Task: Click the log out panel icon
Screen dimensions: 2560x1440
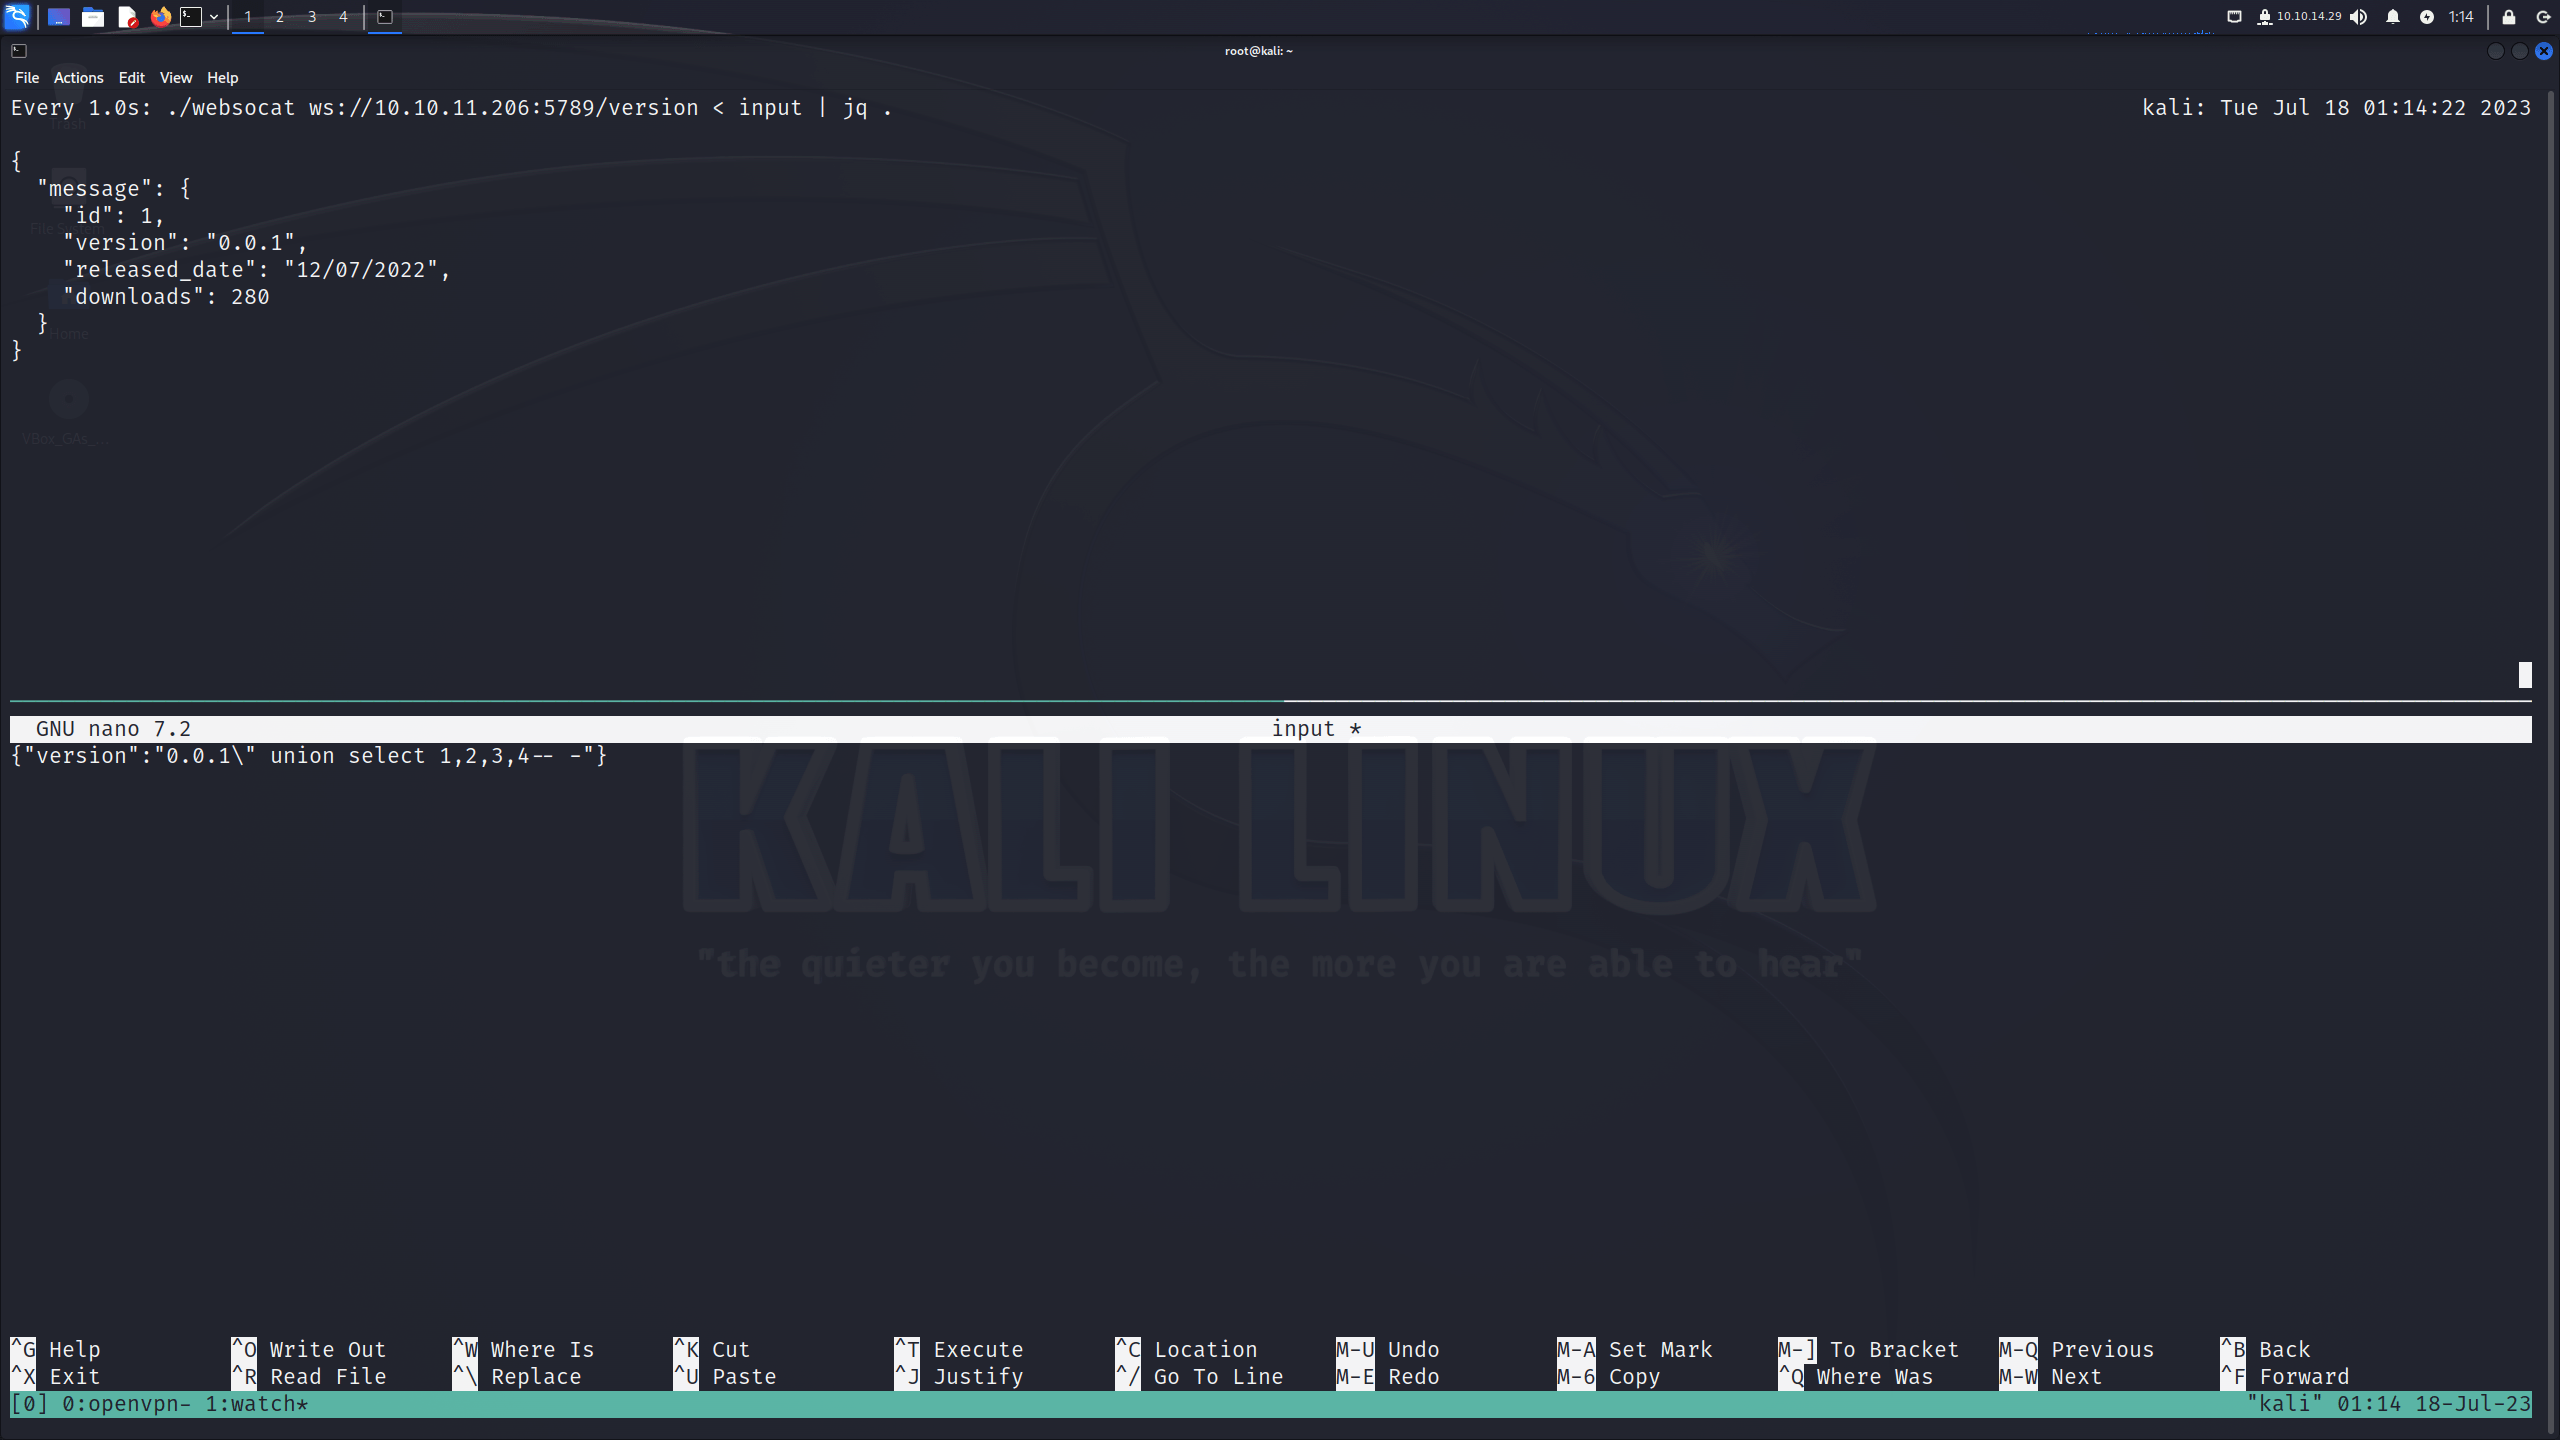Action: pyautogui.click(x=2543, y=17)
